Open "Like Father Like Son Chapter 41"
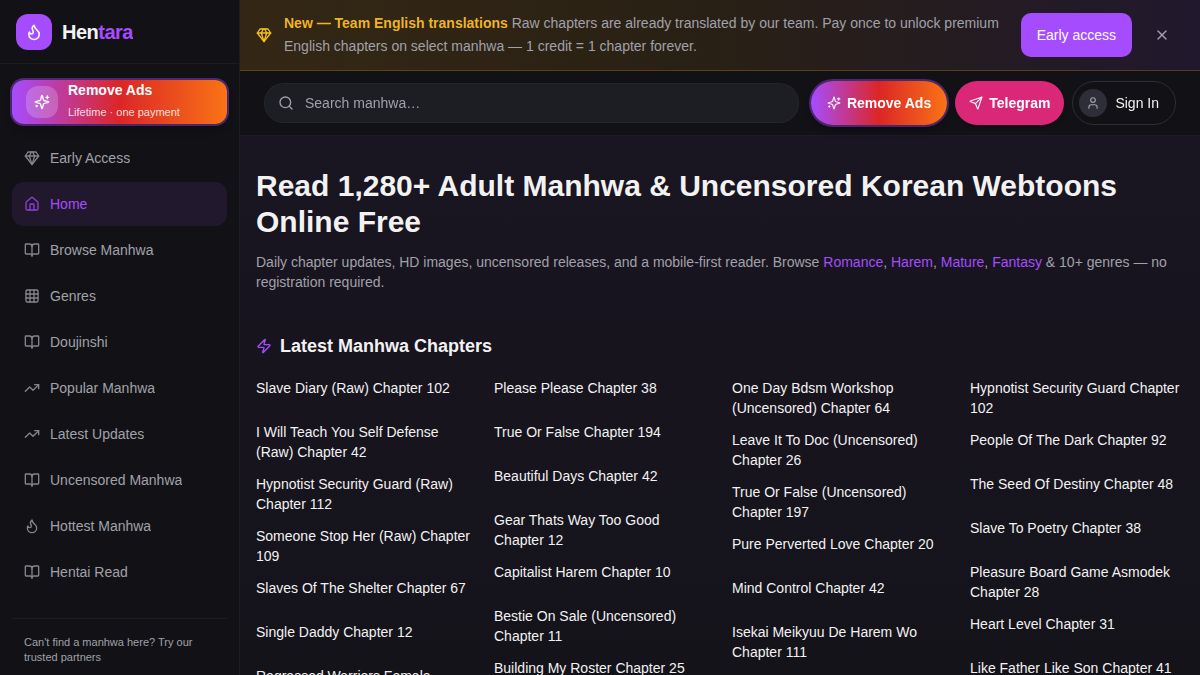The width and height of the screenshot is (1200, 675). pos(1070,668)
